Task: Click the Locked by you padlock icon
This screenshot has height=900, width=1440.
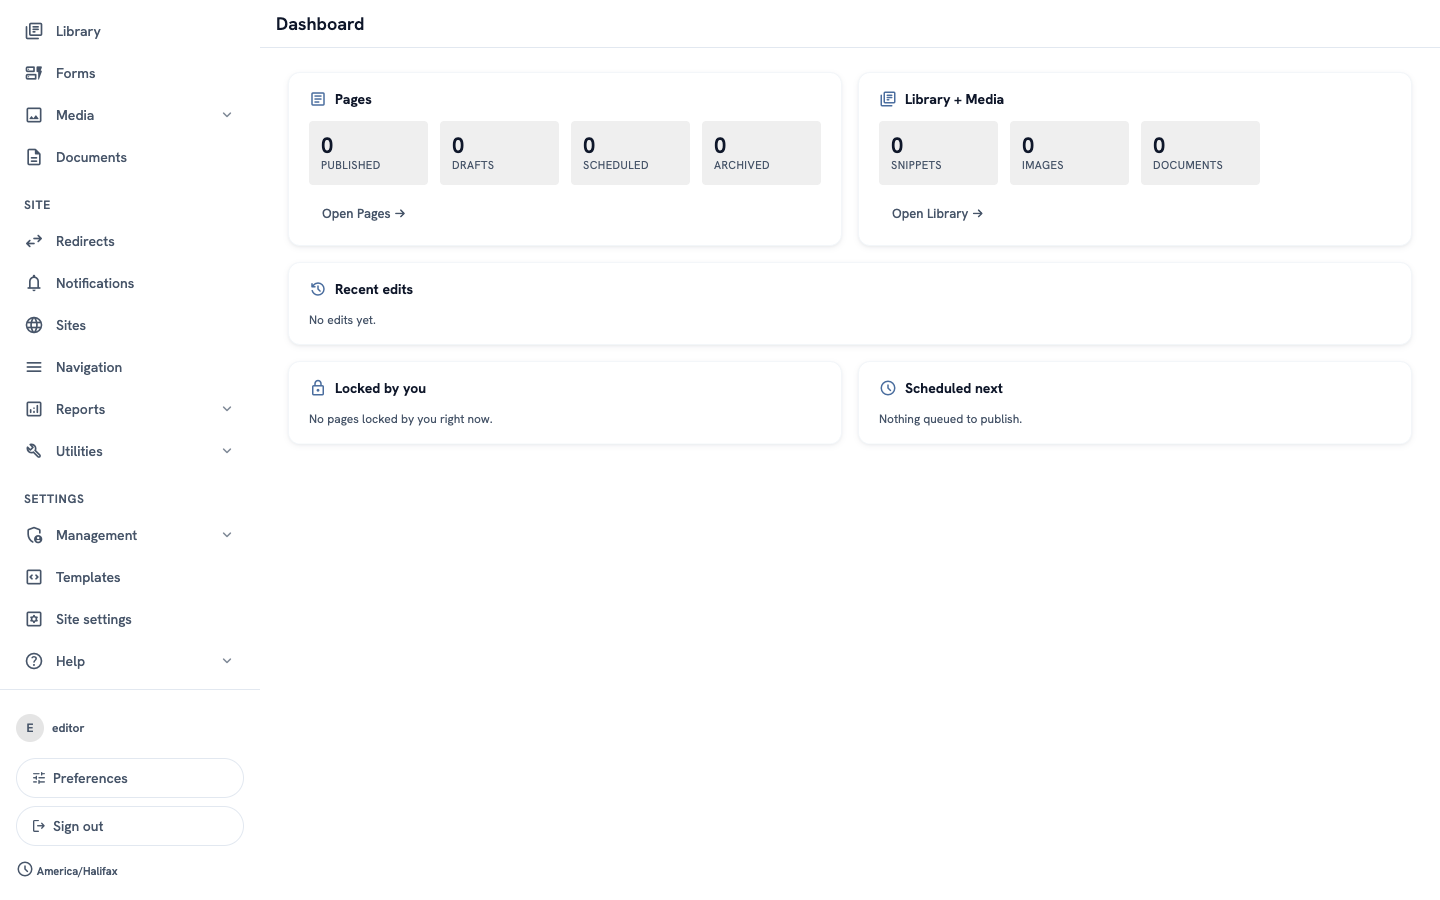Action: coord(318,388)
